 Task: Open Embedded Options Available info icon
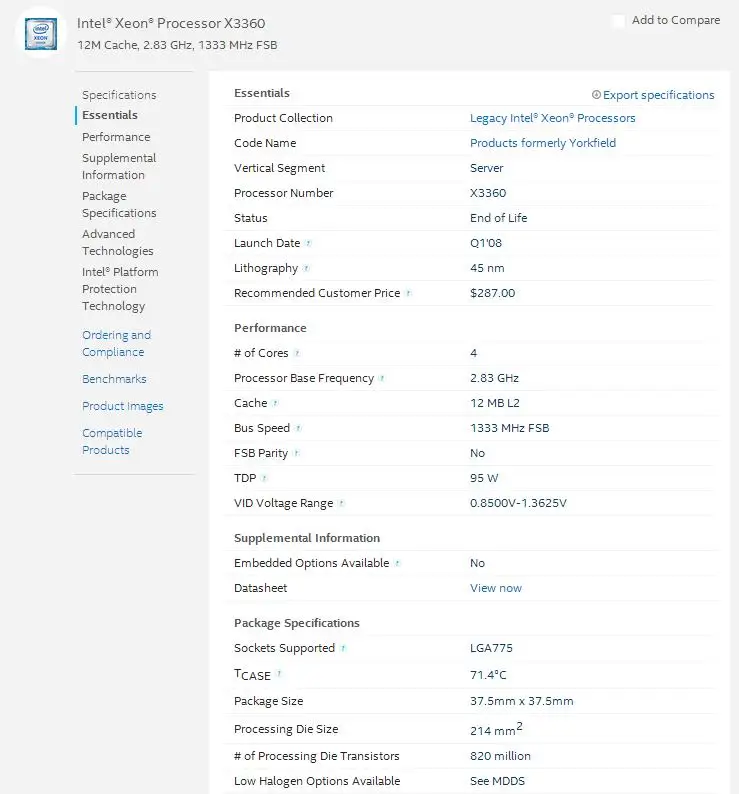[397, 563]
